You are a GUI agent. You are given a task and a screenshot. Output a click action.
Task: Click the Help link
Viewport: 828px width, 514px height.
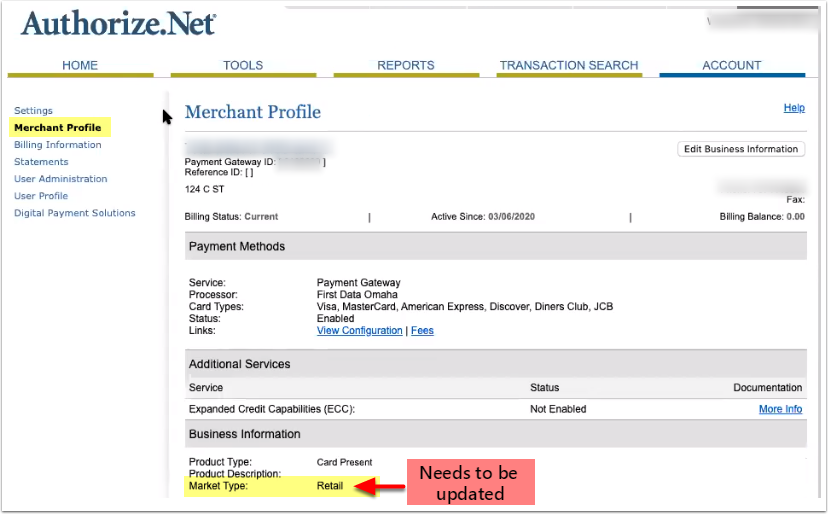click(794, 108)
